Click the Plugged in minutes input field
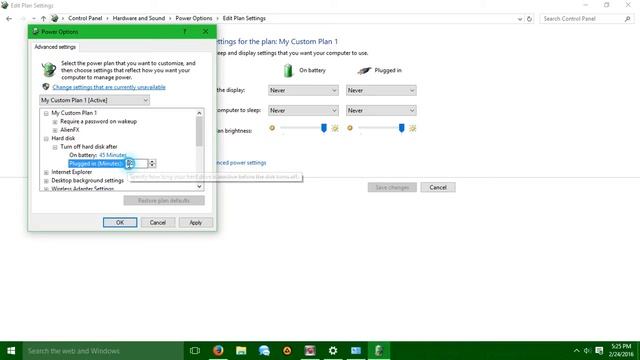640x360 pixels. point(136,164)
